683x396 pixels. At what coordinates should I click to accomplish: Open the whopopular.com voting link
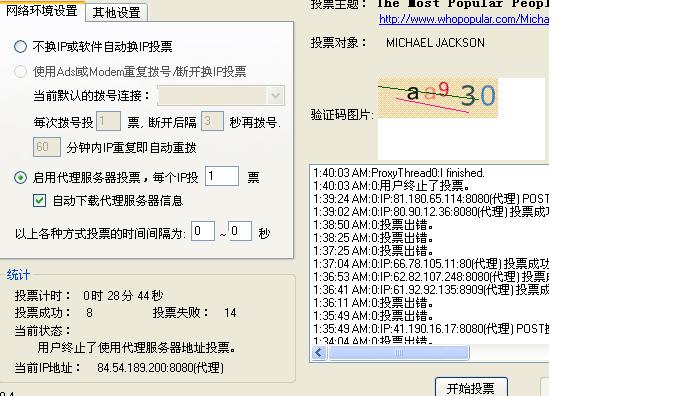(x=464, y=19)
